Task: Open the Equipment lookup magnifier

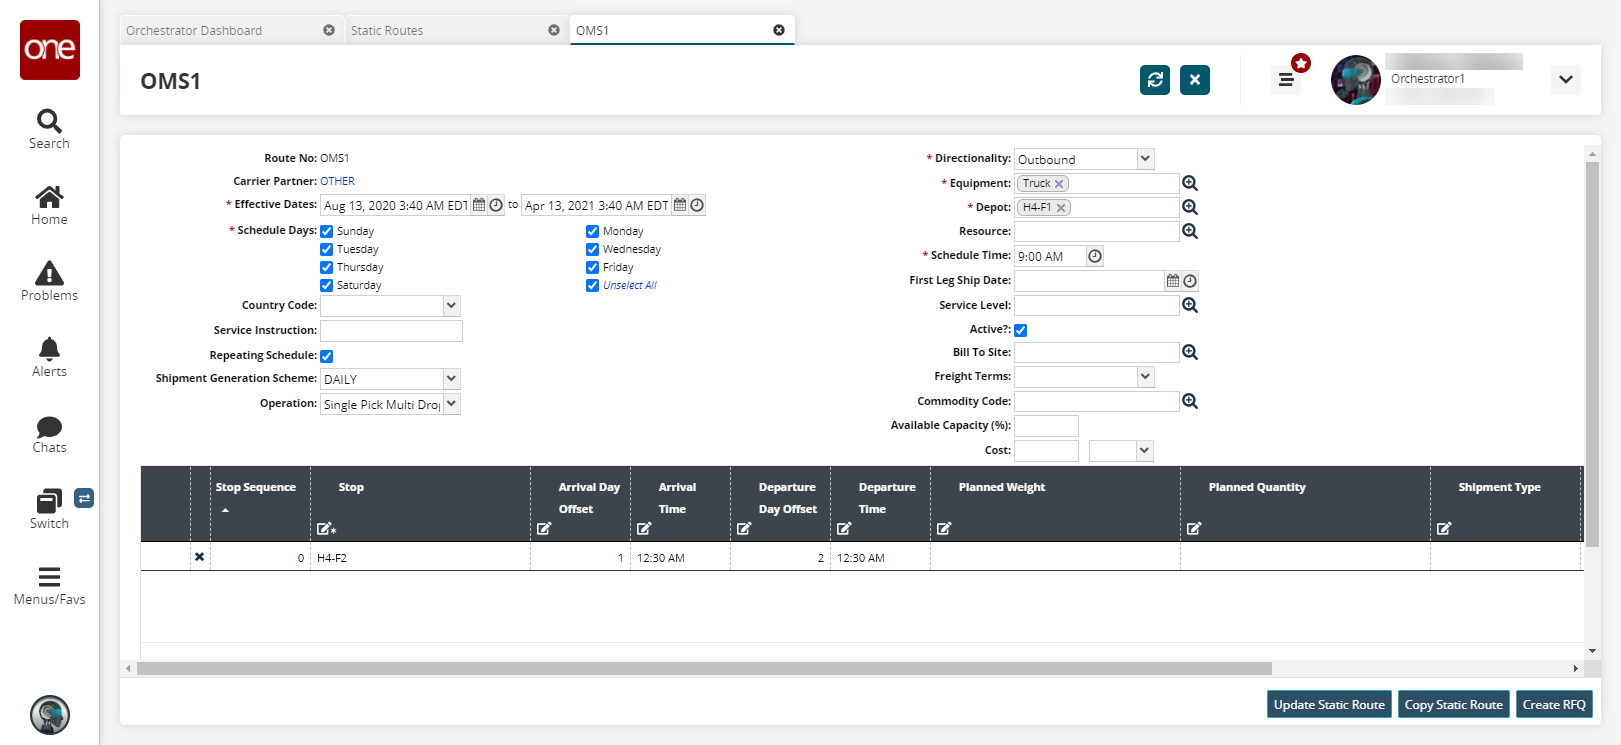Action: (x=1190, y=183)
